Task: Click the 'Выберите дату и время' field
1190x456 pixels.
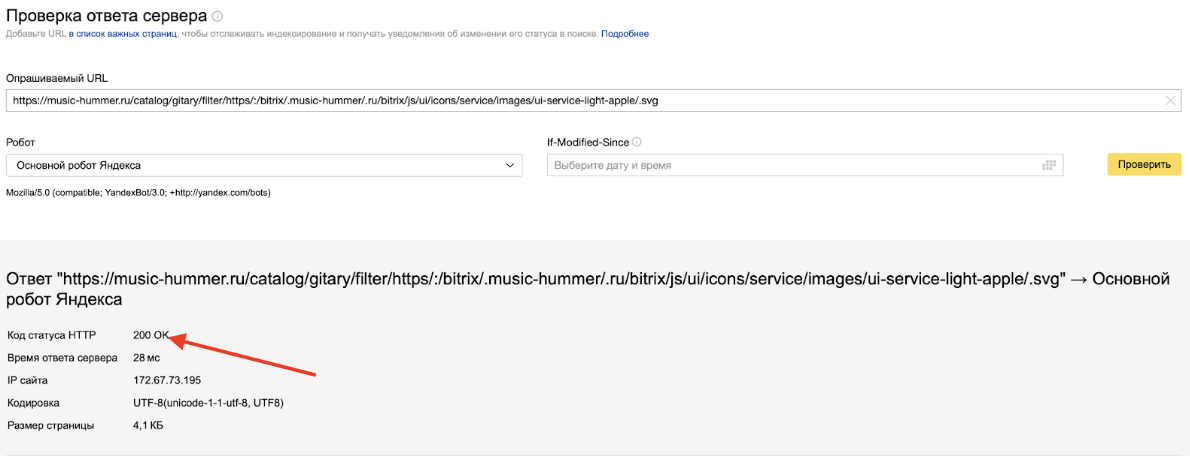Action: tap(790, 165)
